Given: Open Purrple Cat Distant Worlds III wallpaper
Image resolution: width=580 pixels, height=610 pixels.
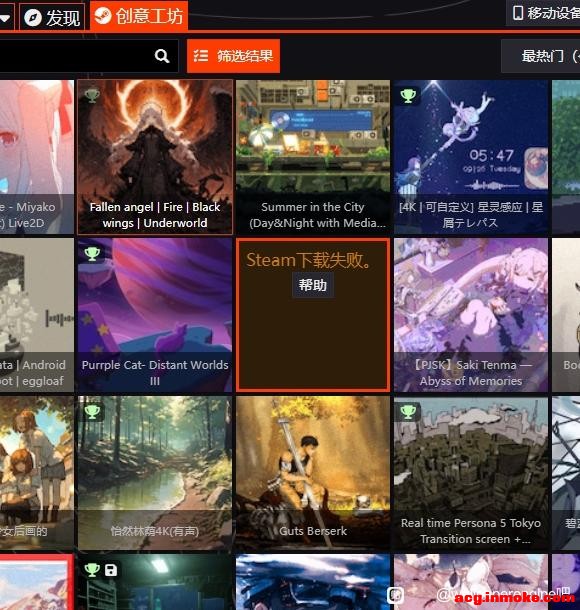Looking at the screenshot, I should click(x=155, y=315).
